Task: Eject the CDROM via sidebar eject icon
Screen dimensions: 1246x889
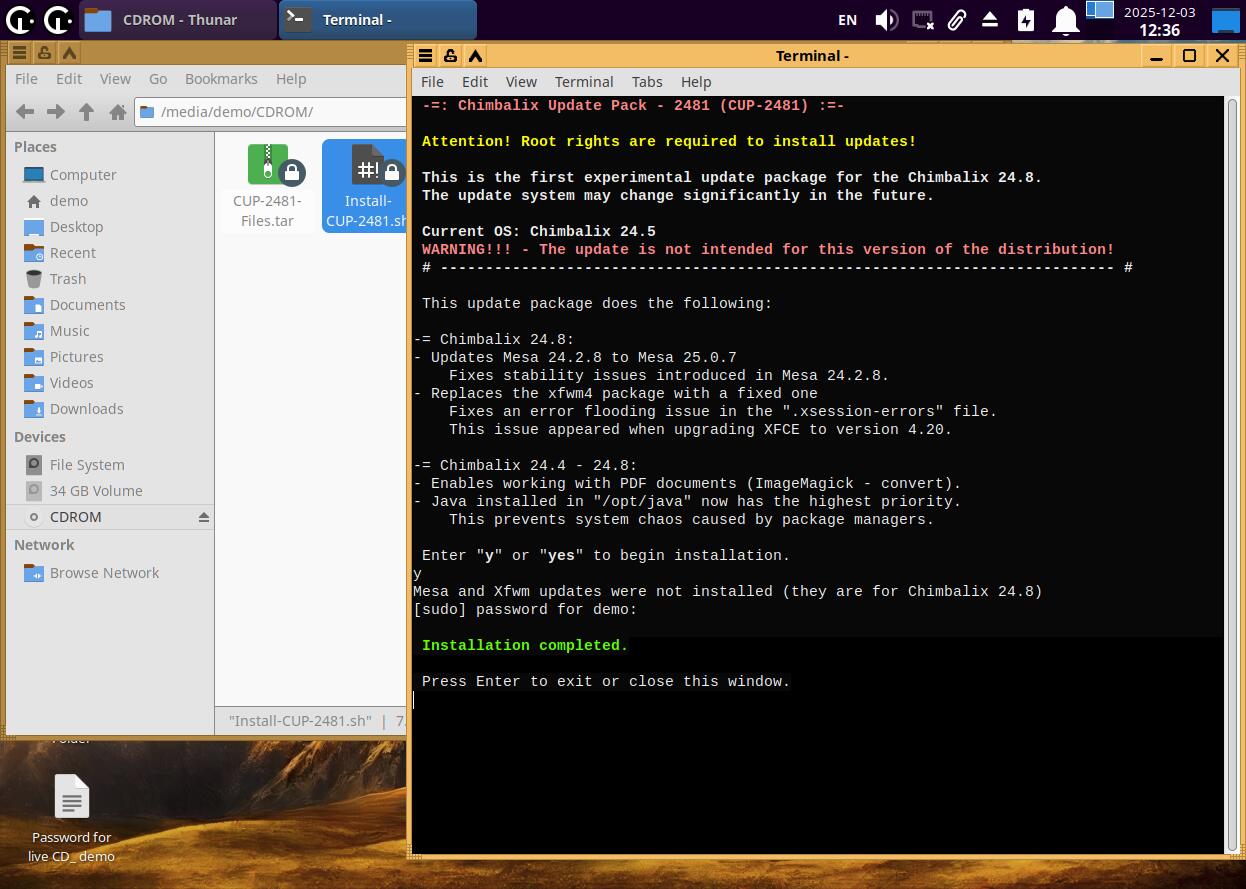Action: (203, 517)
